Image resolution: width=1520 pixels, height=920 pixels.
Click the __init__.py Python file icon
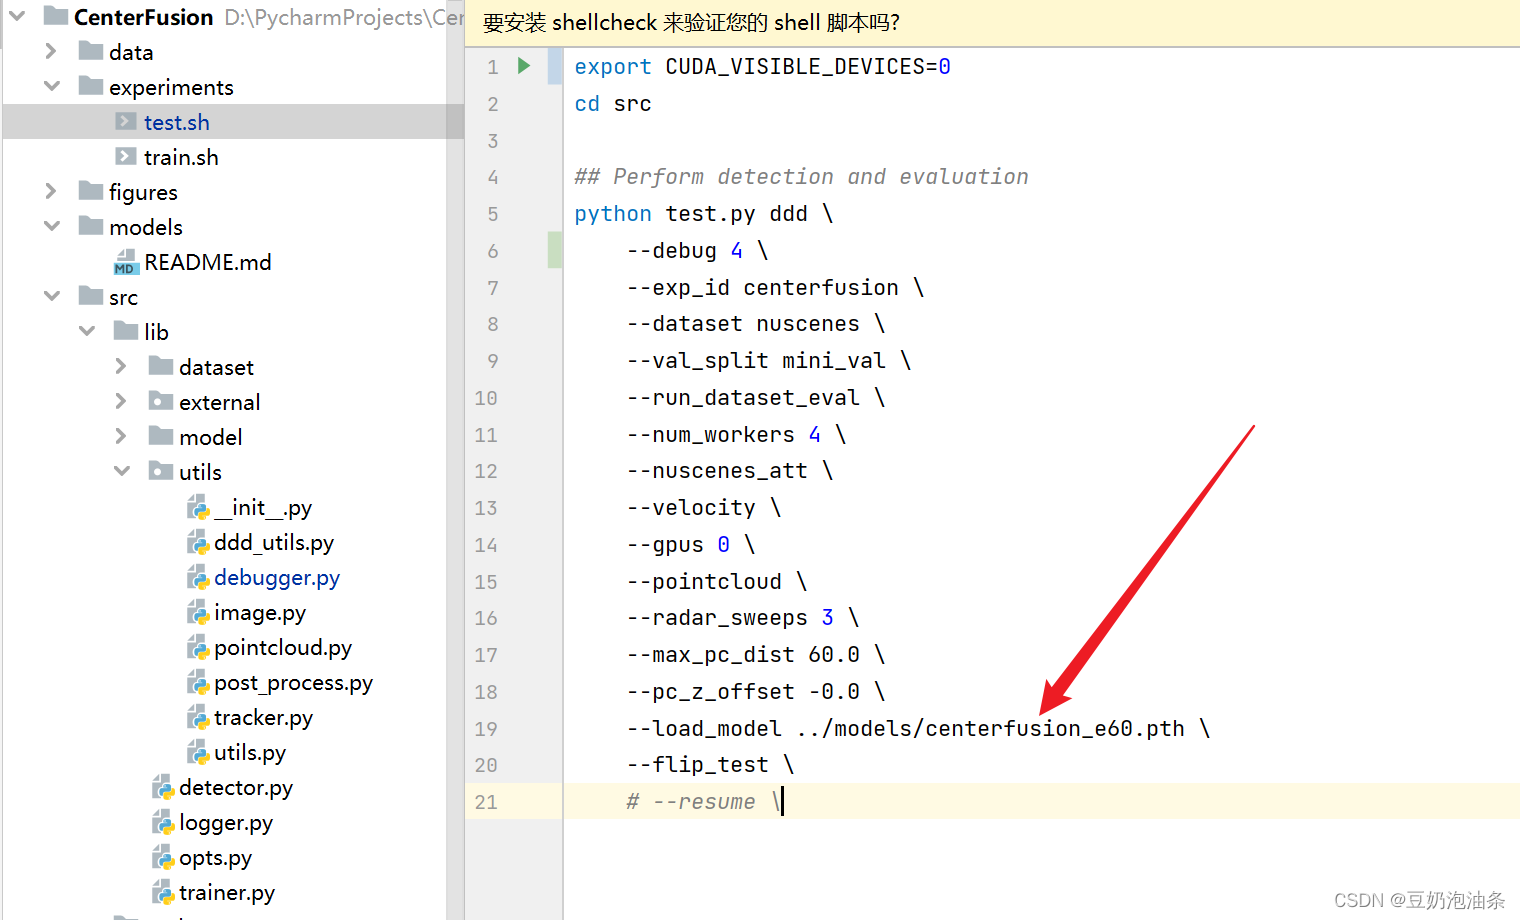pos(197,507)
